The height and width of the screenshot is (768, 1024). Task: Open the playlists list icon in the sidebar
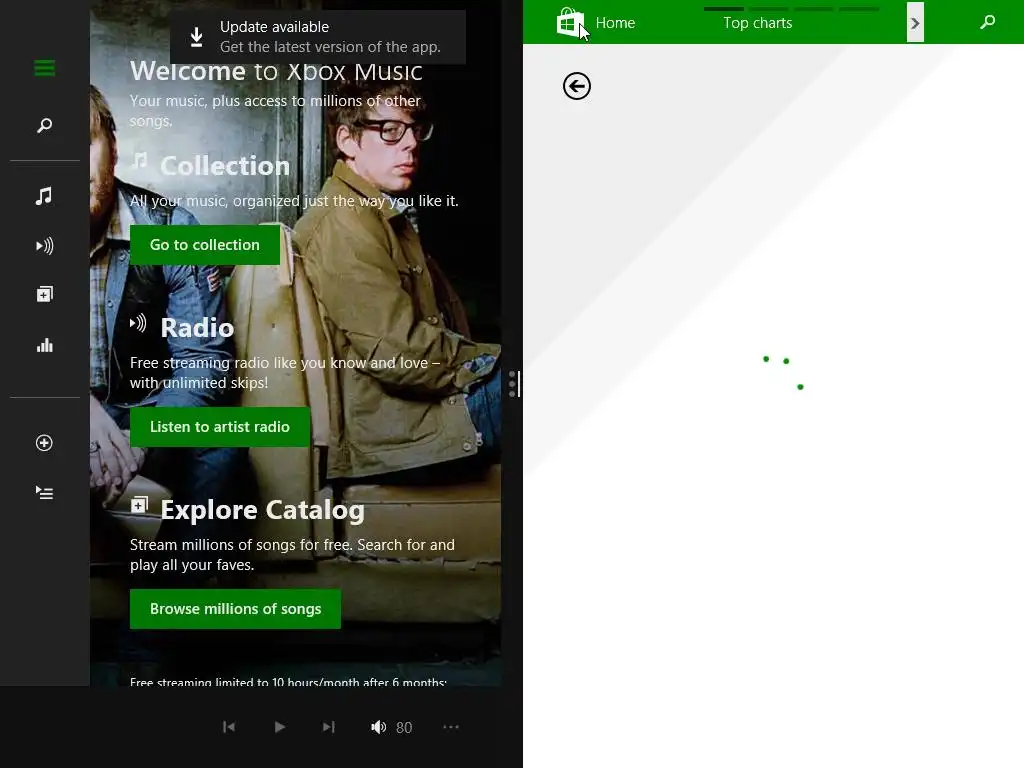pos(44,492)
